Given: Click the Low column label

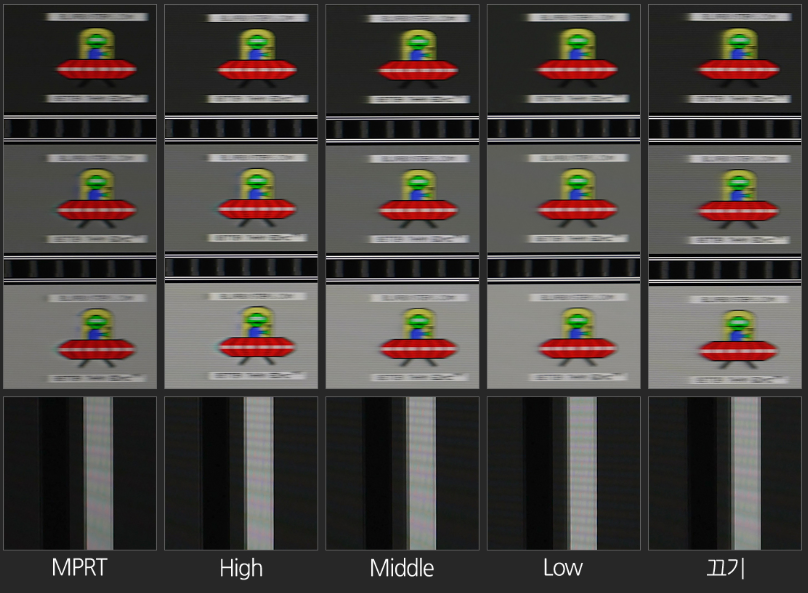Looking at the screenshot, I should pyautogui.click(x=563, y=569).
